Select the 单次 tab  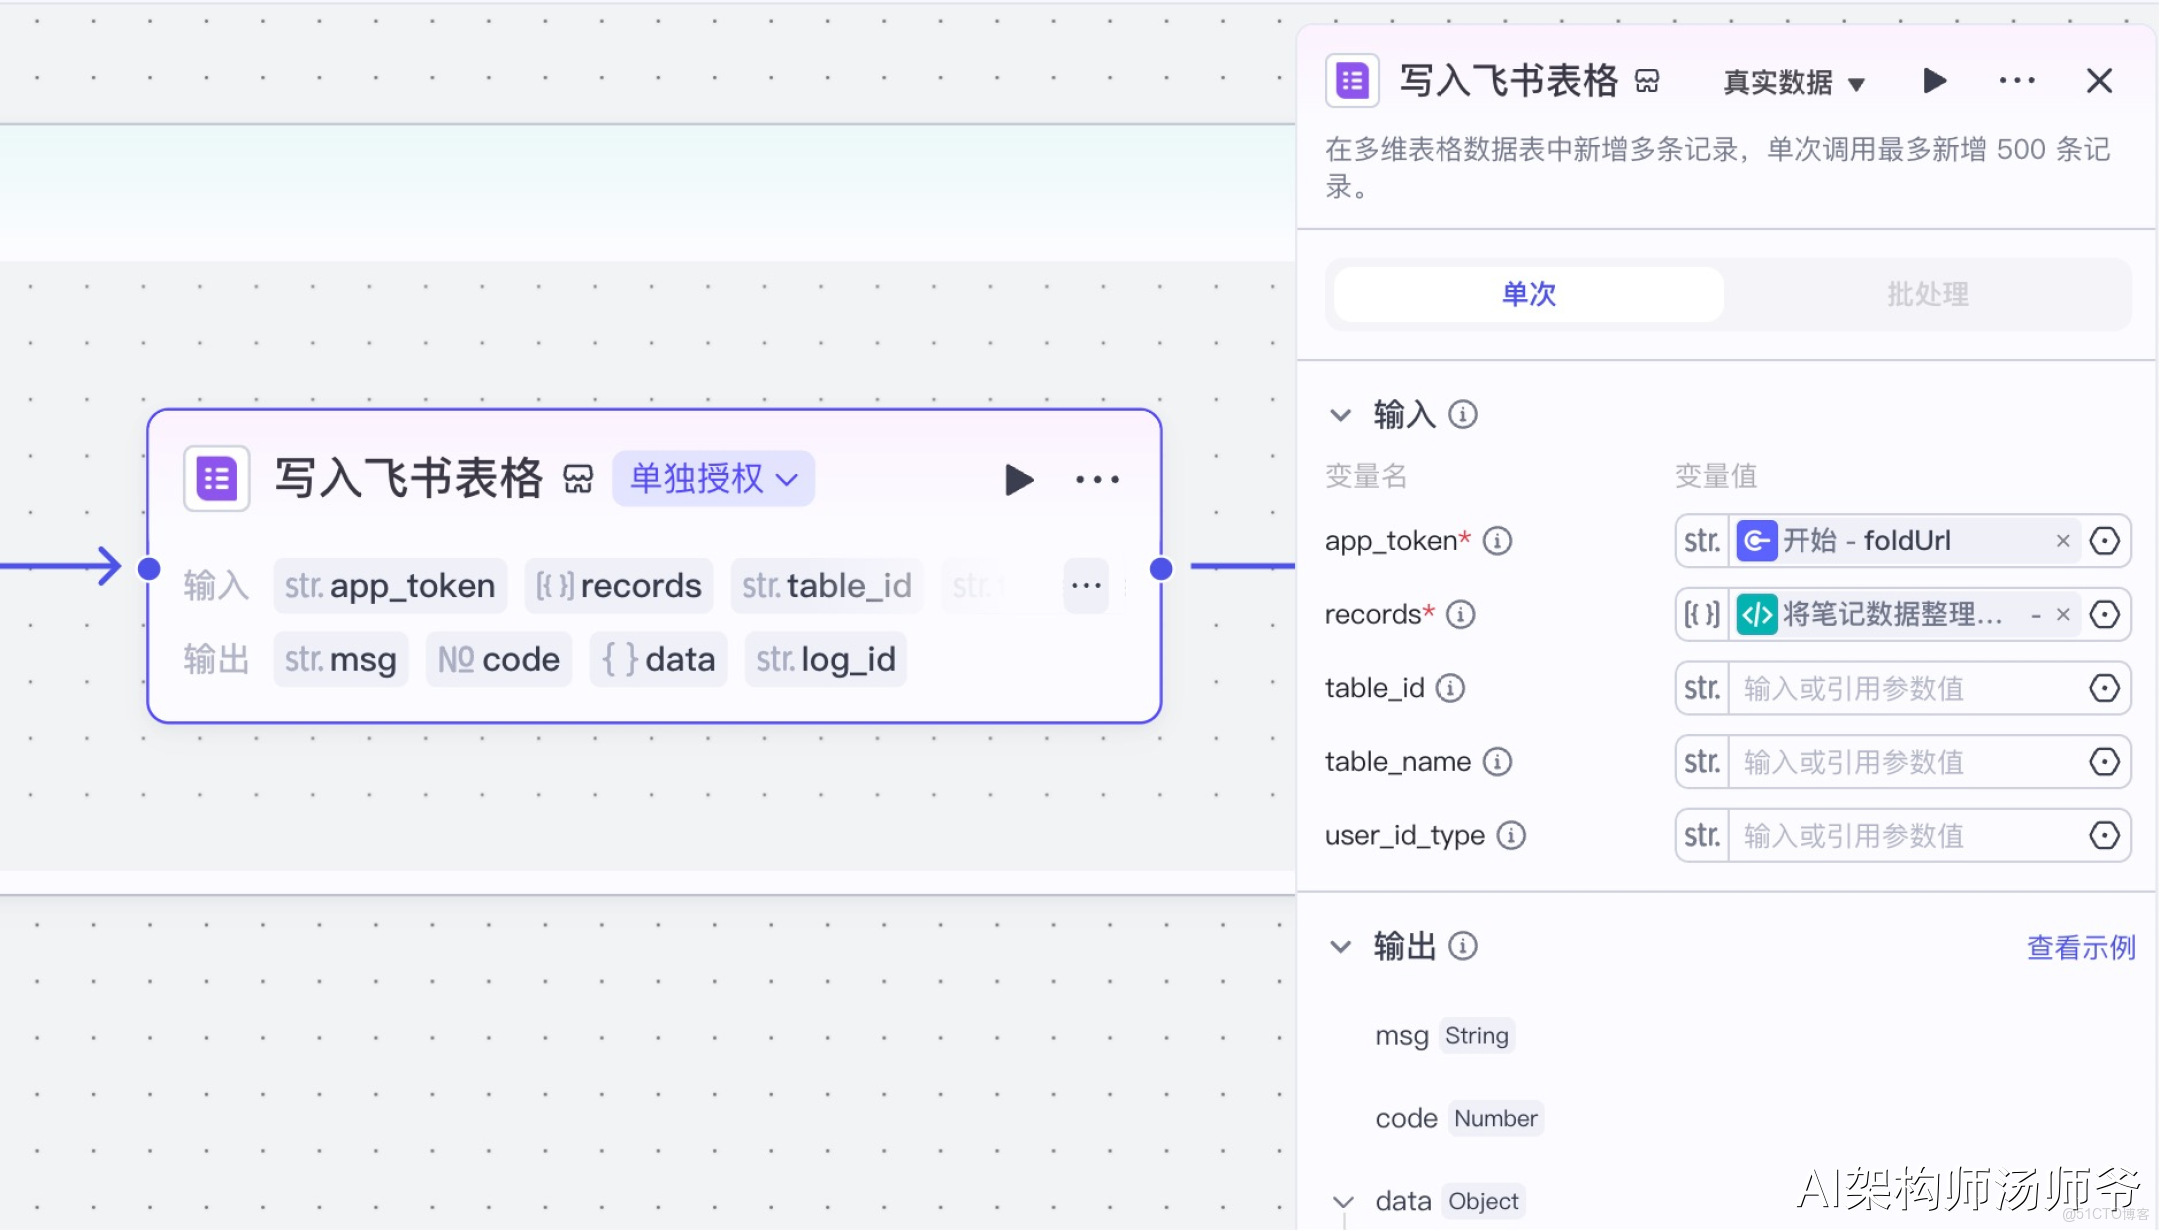(1528, 294)
